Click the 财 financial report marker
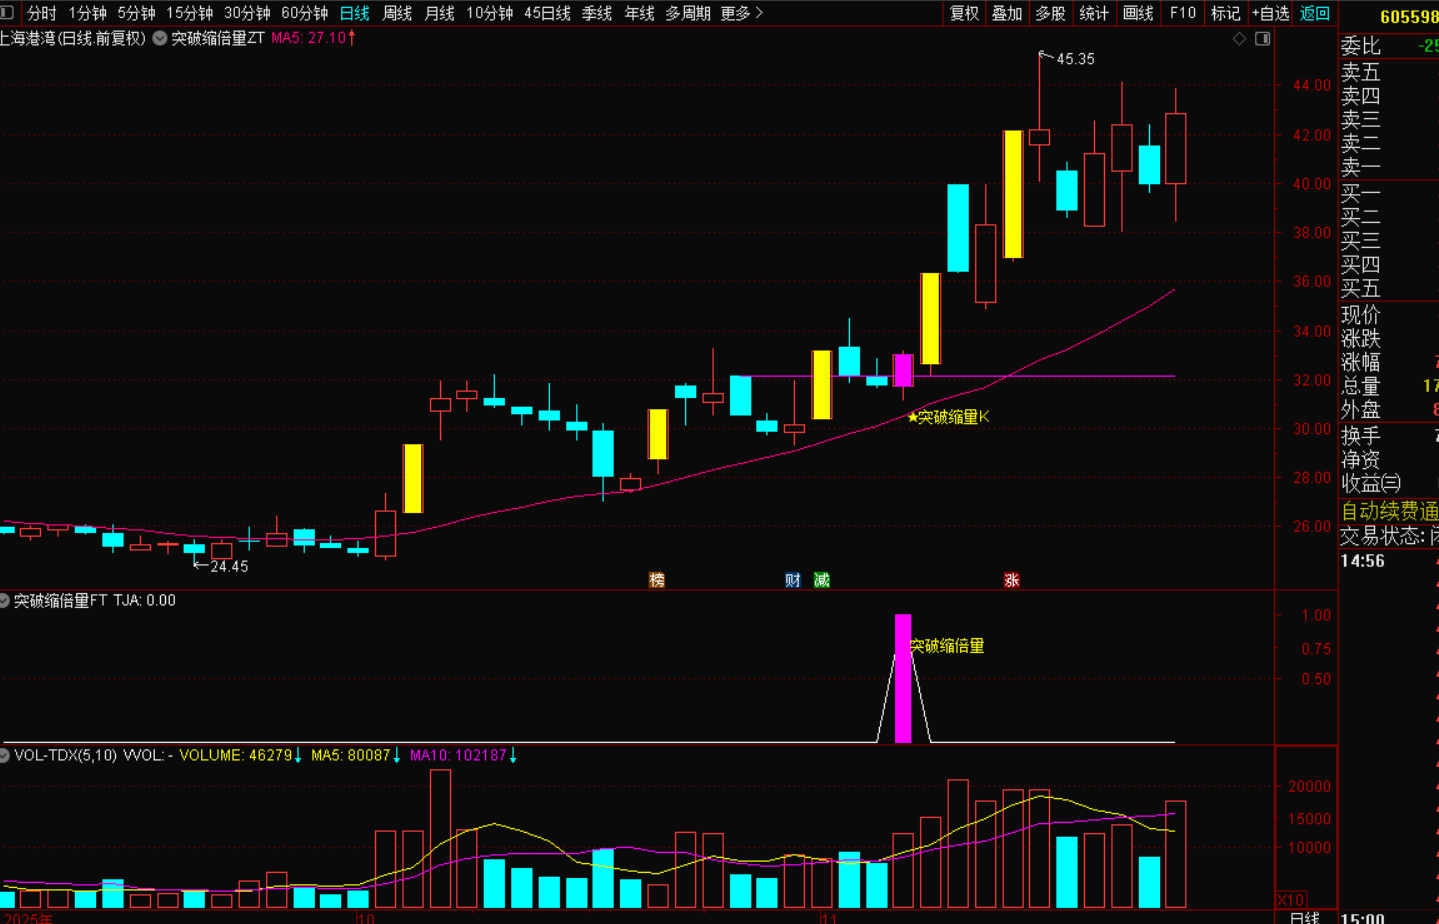Screen dimensions: 1439x924 pos(792,580)
